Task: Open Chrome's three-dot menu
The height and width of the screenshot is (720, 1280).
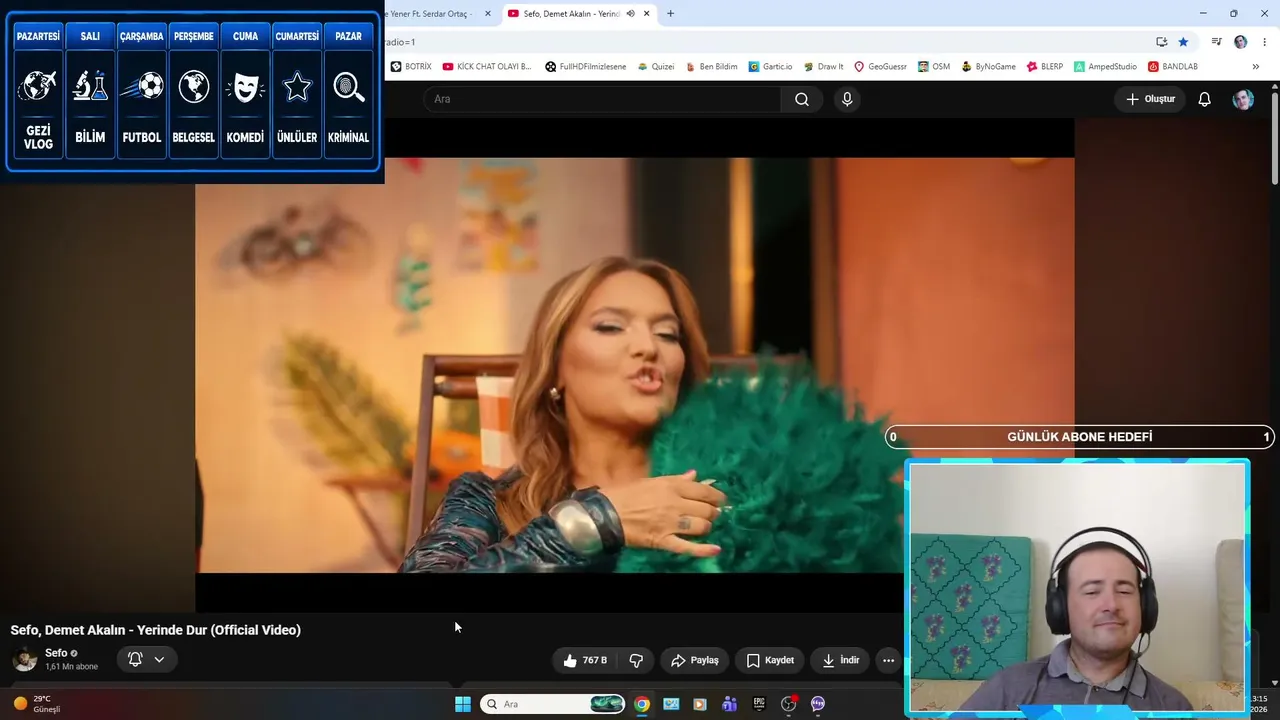Action: 1265,42
